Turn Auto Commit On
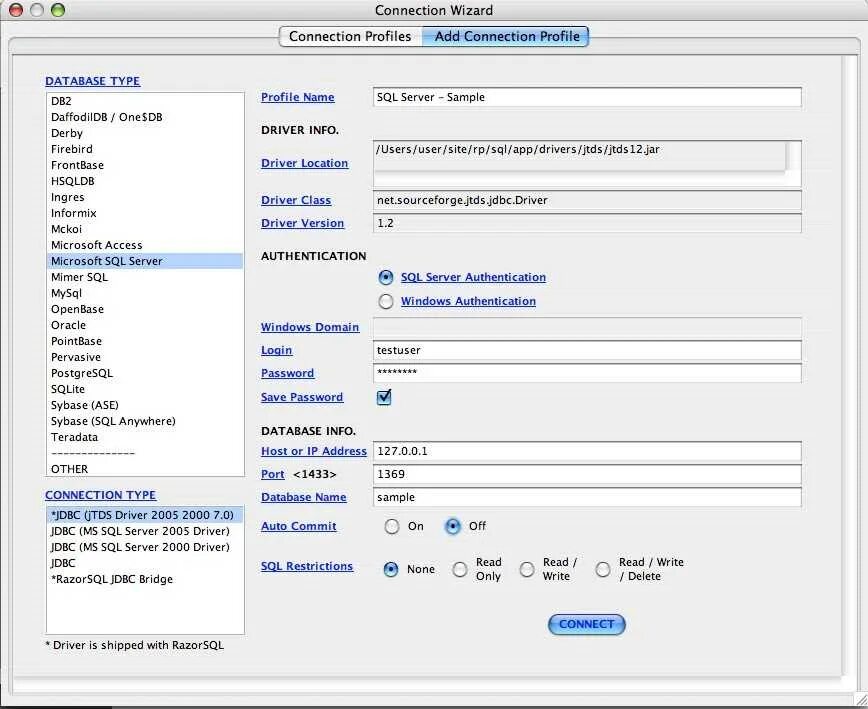The image size is (868, 709). (392, 526)
